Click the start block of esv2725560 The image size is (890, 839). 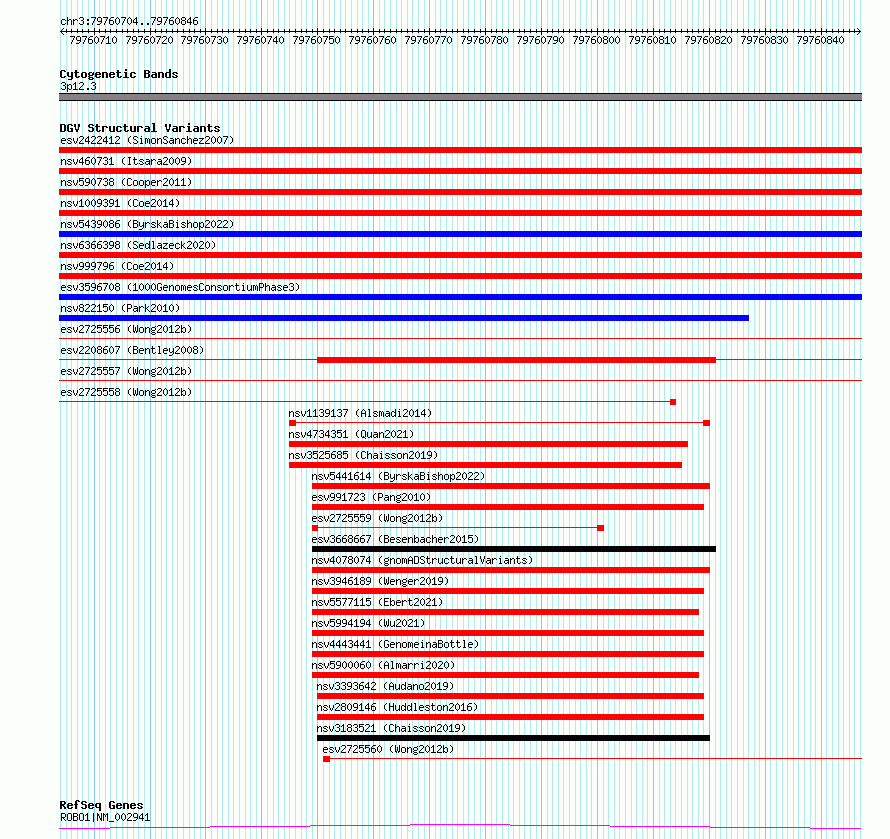coord(326,759)
